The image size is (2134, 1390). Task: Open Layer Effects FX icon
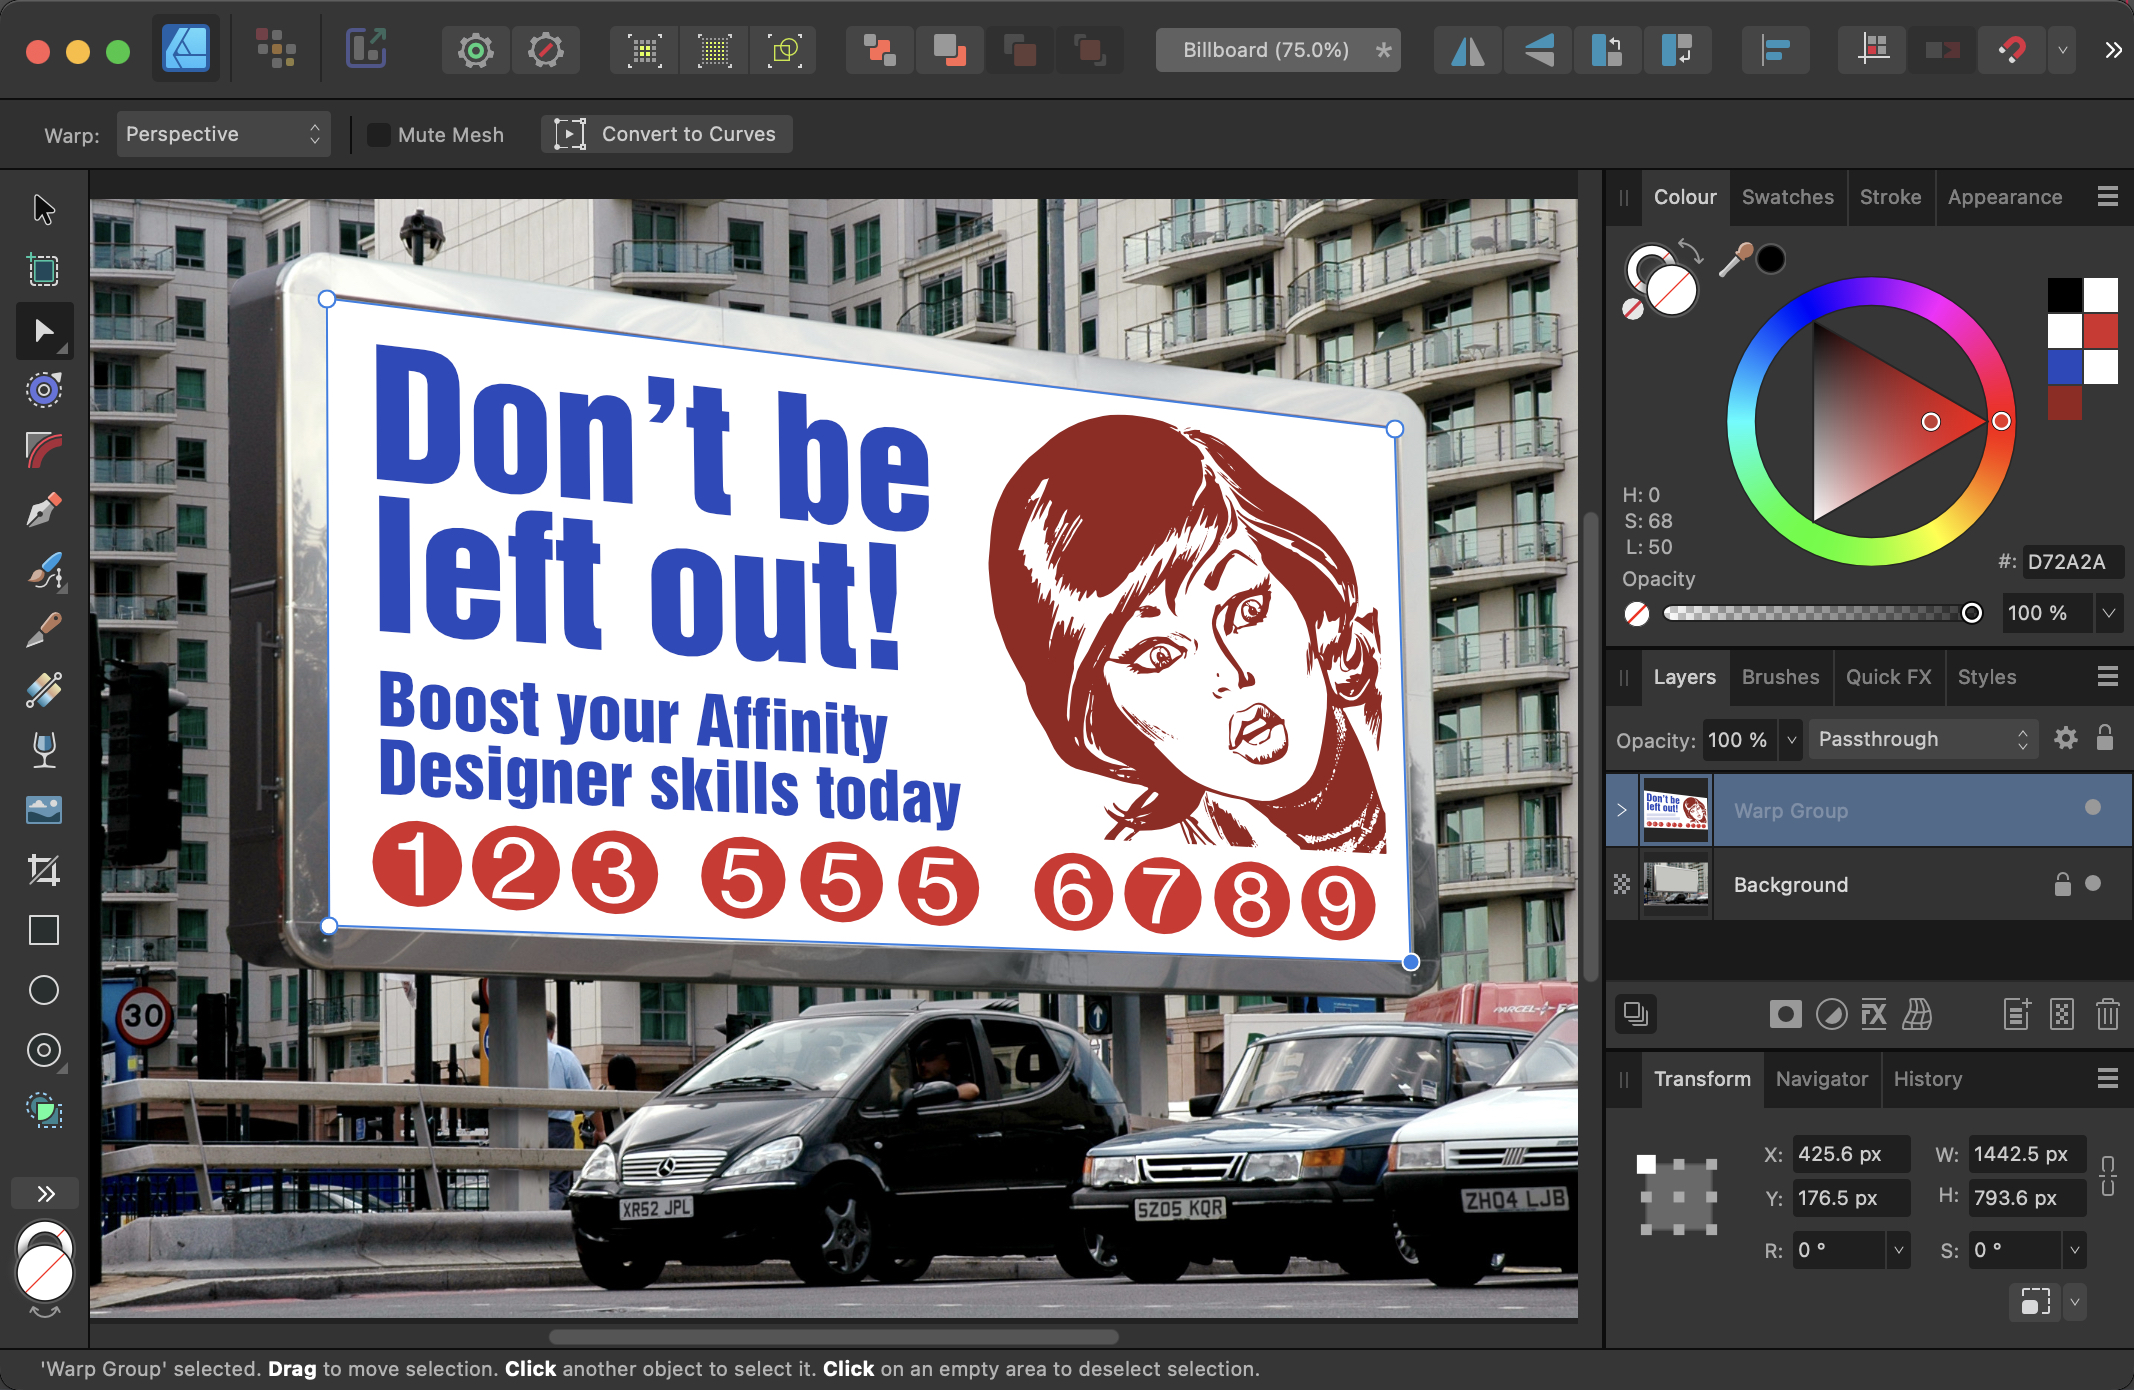point(1874,1015)
